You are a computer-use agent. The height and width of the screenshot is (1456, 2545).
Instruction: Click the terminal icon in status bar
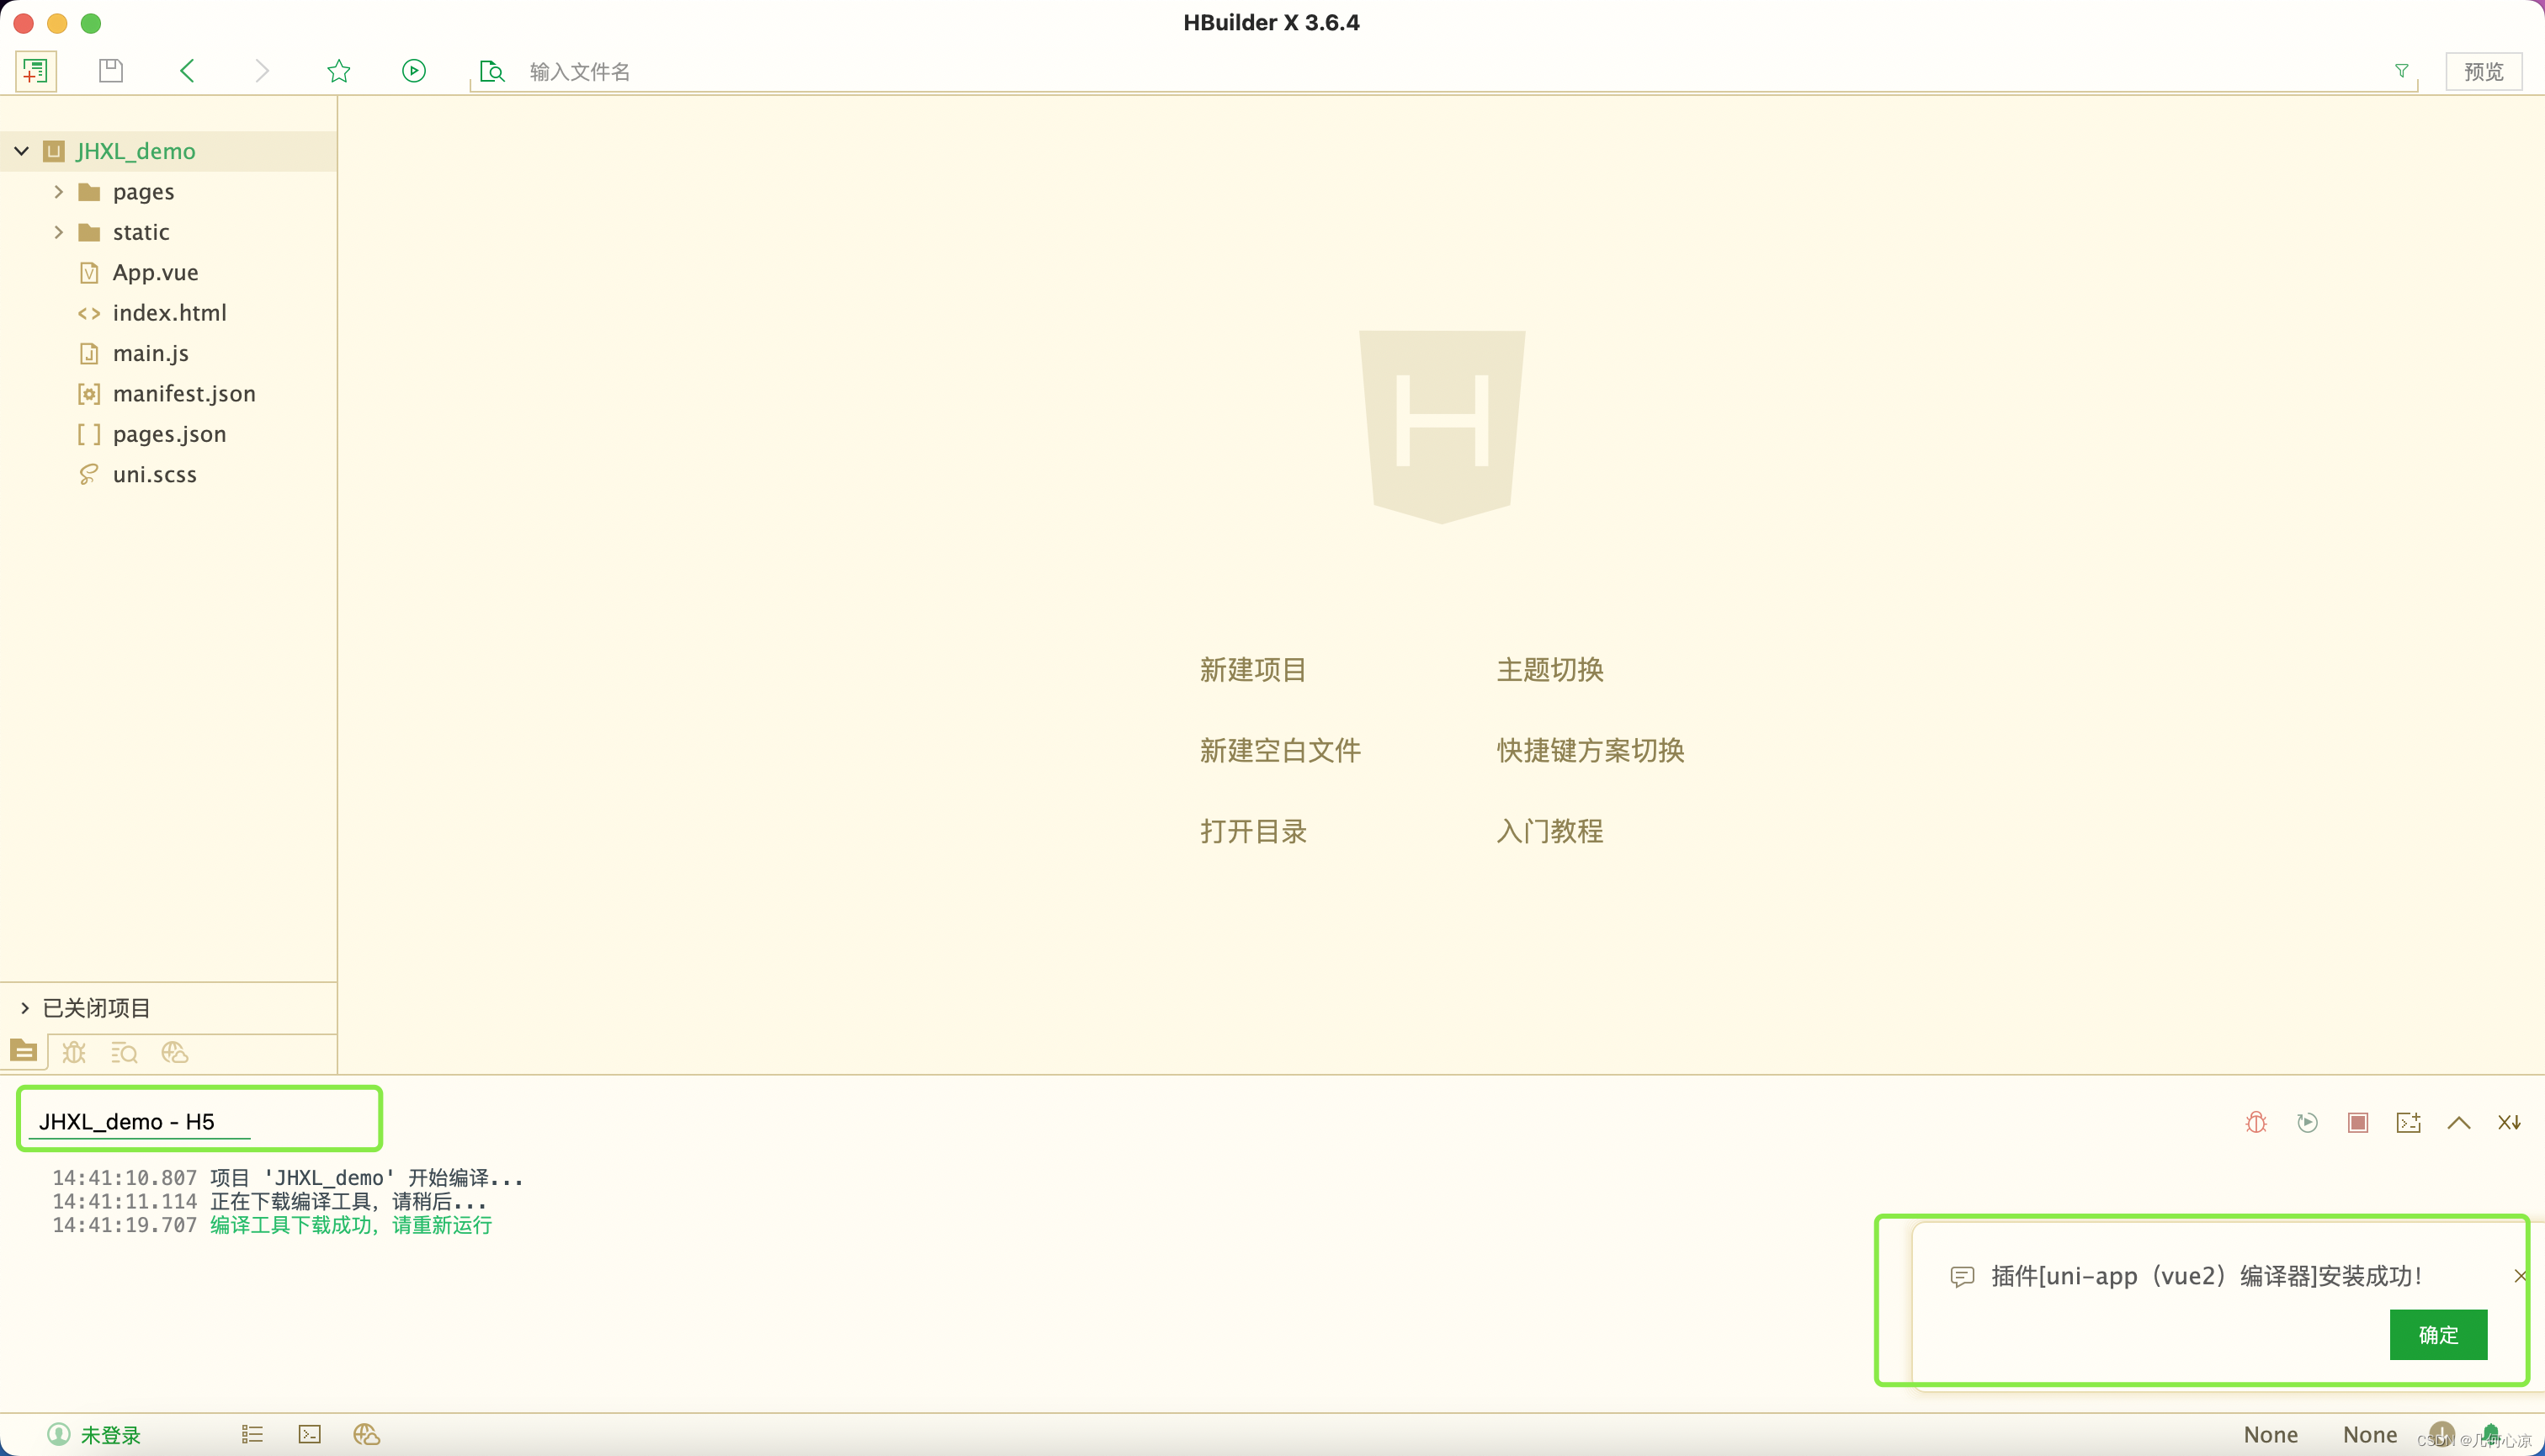point(310,1435)
